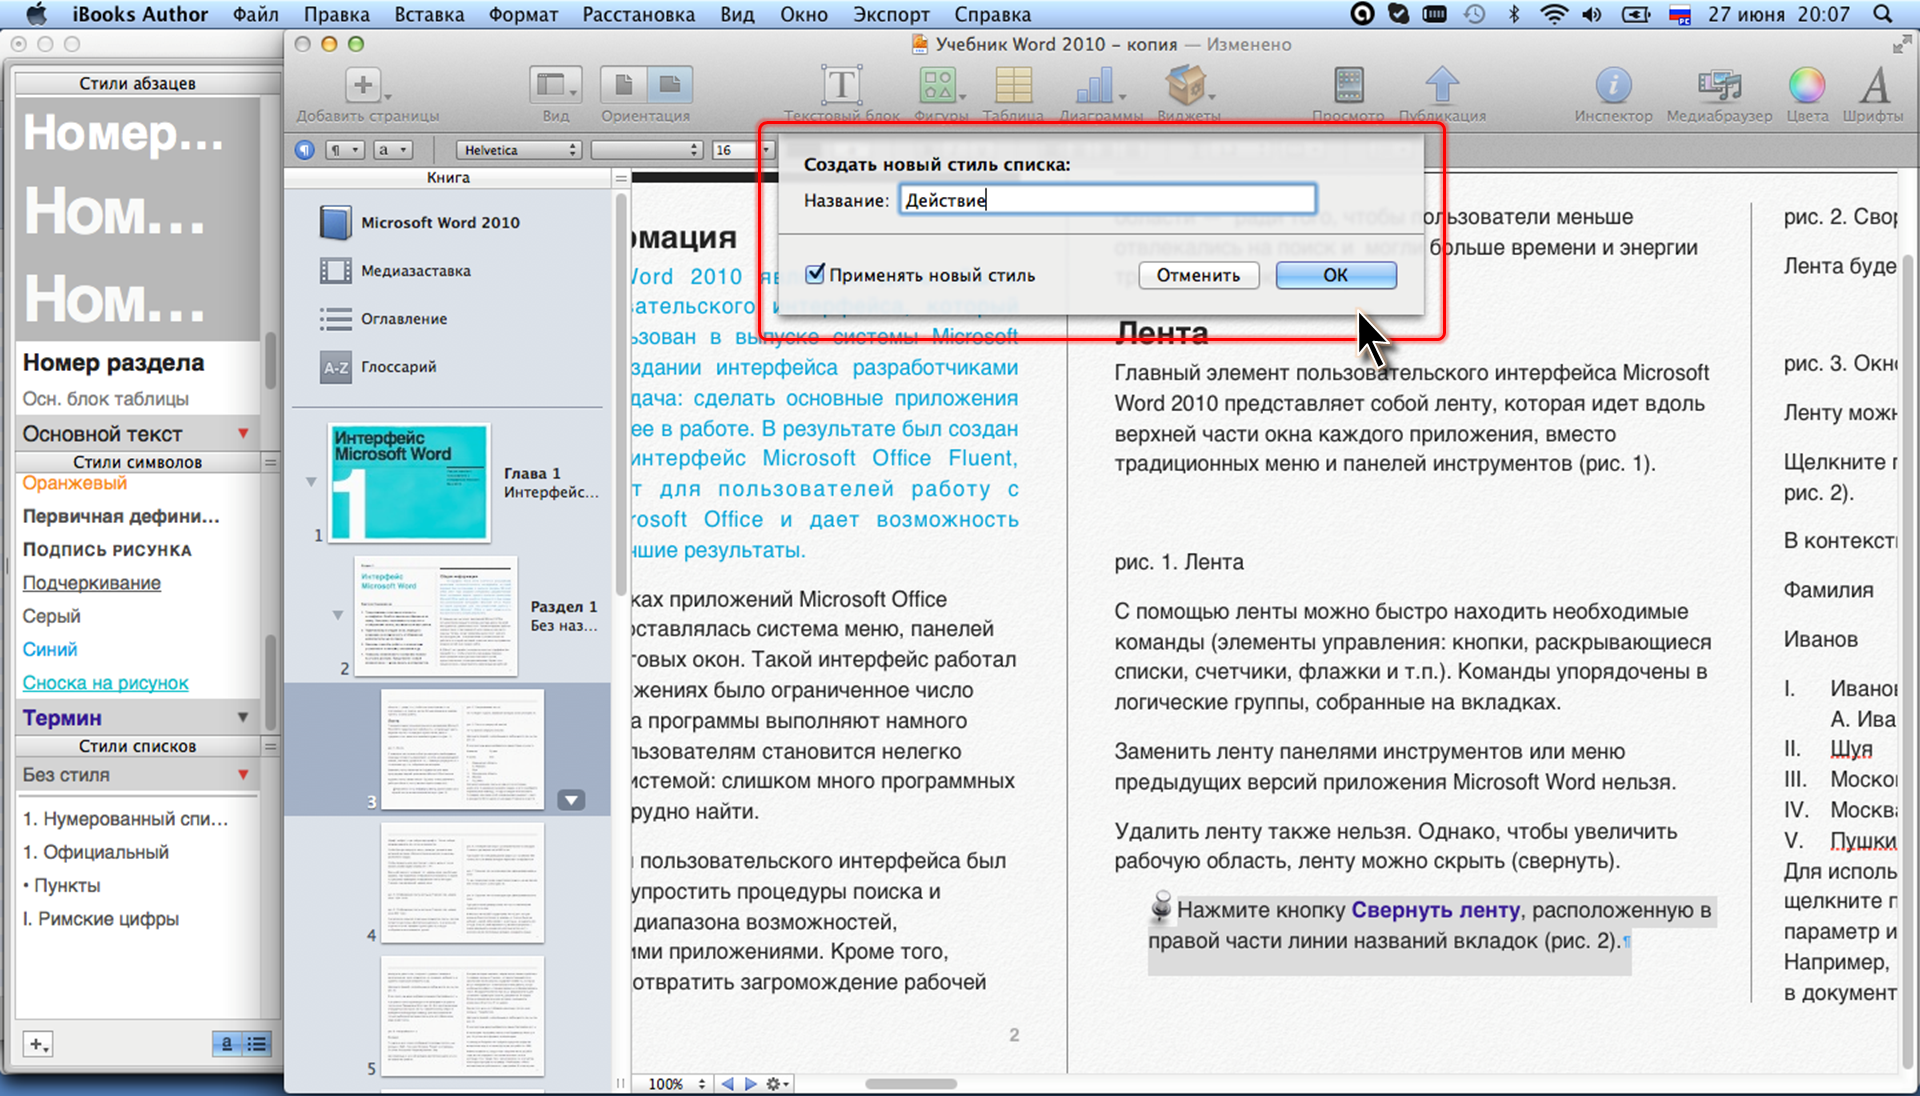Viewport: 1920px width, 1096px height.
Task: Open the Формат menu
Action: (523, 14)
